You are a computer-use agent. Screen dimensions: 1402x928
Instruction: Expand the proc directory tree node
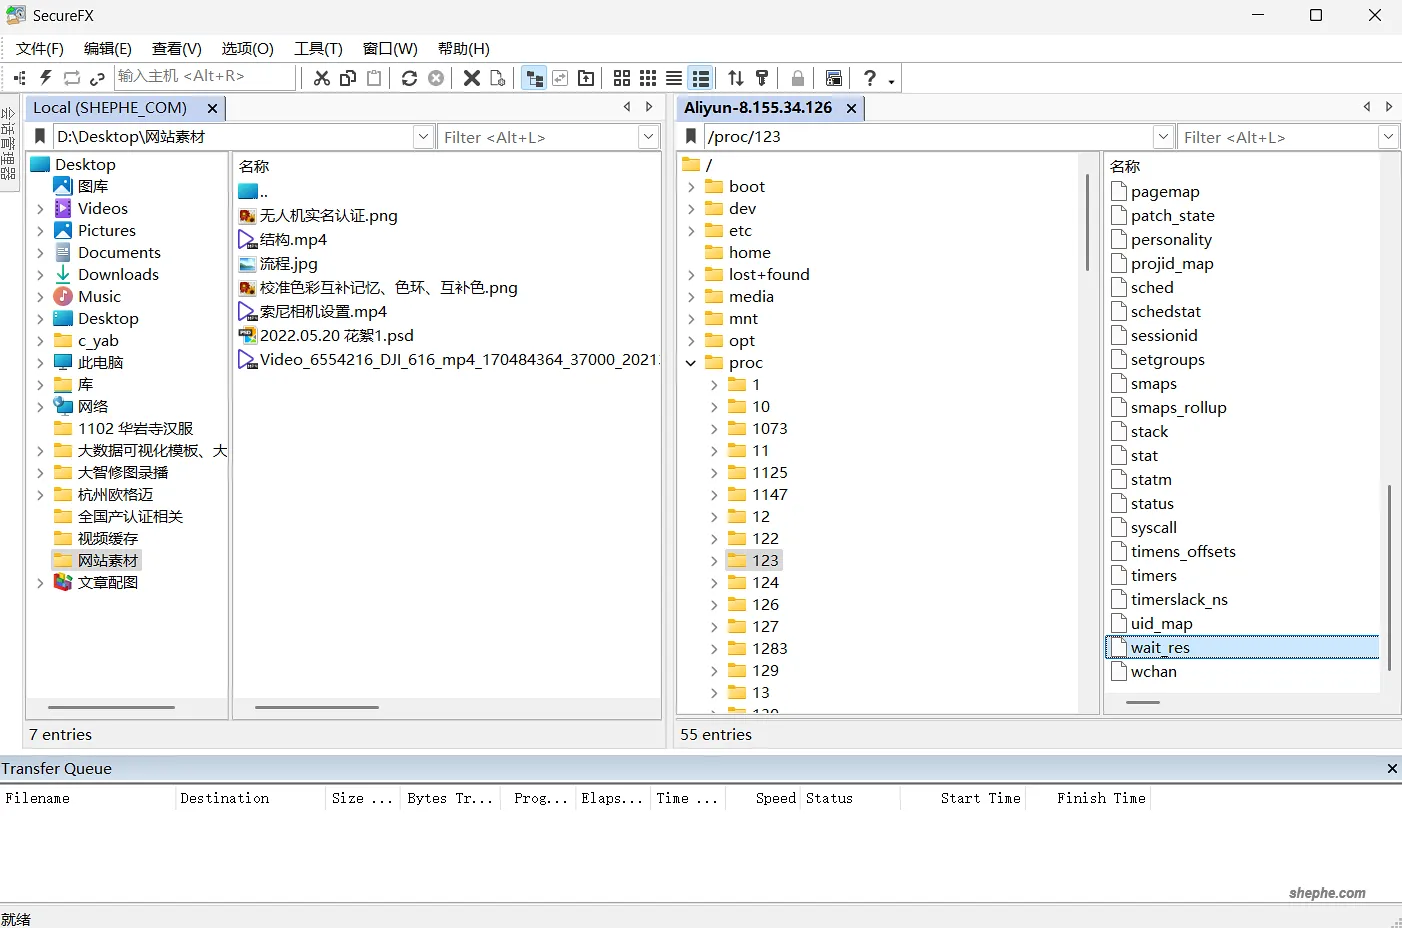pos(690,362)
